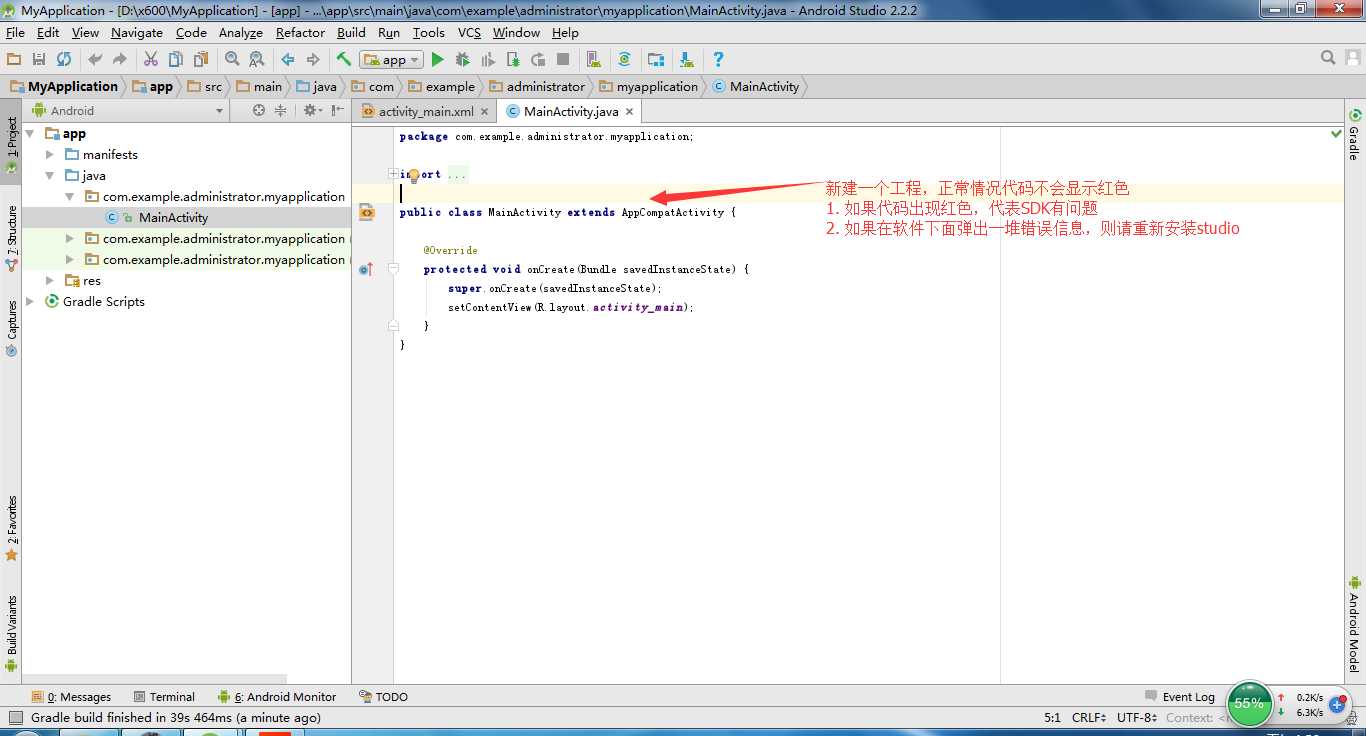
Task: Toggle the Gradle panel on right edge
Action: pyautogui.click(x=1355, y=135)
